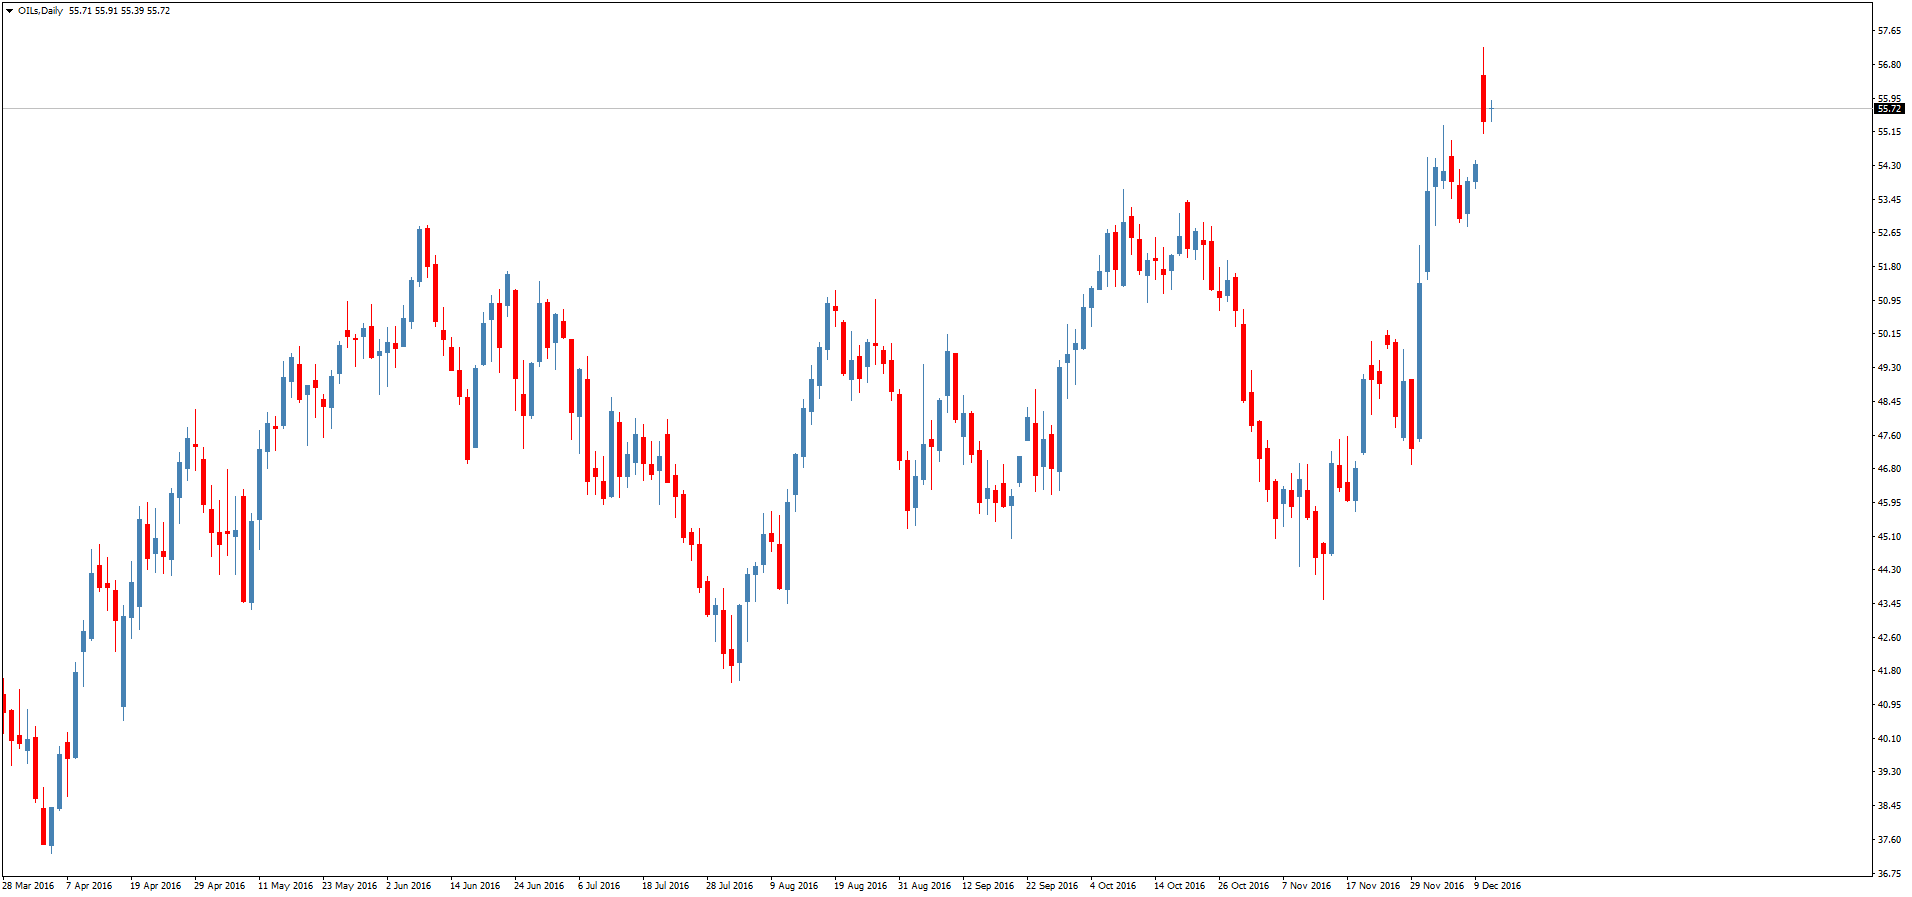Screen dimensions: 1912x897
Task: Click the OHLC values 55.71 55.91 55.39 55.72
Action: pyautogui.click(x=119, y=11)
